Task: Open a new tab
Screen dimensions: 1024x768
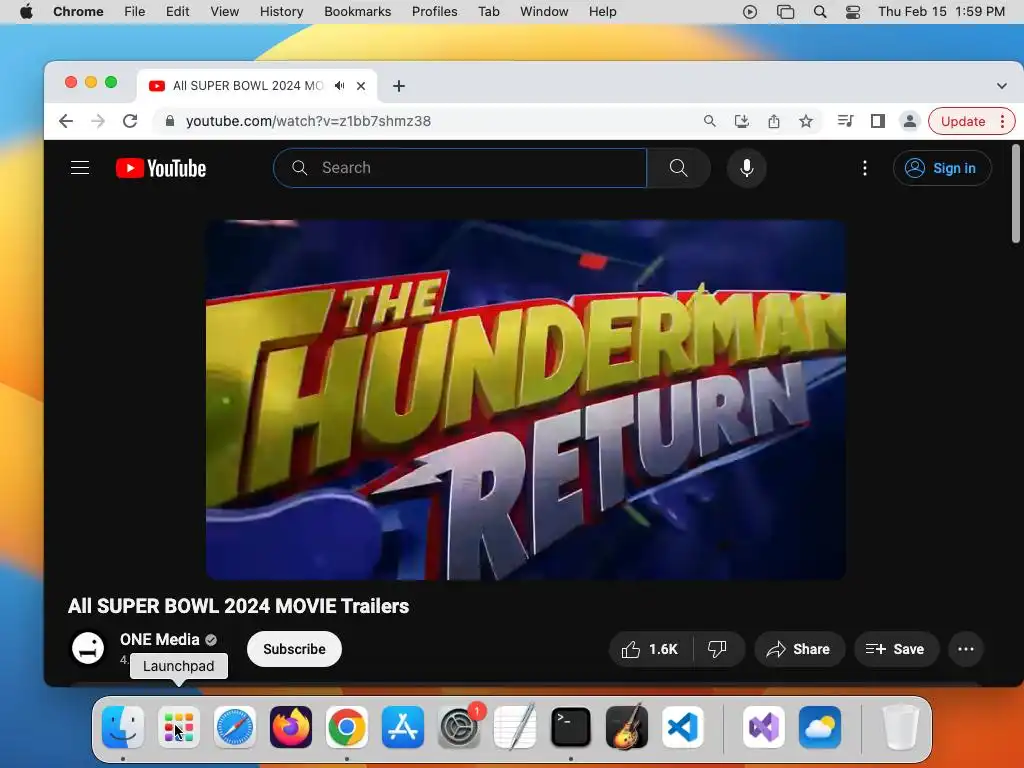Action: coord(398,86)
